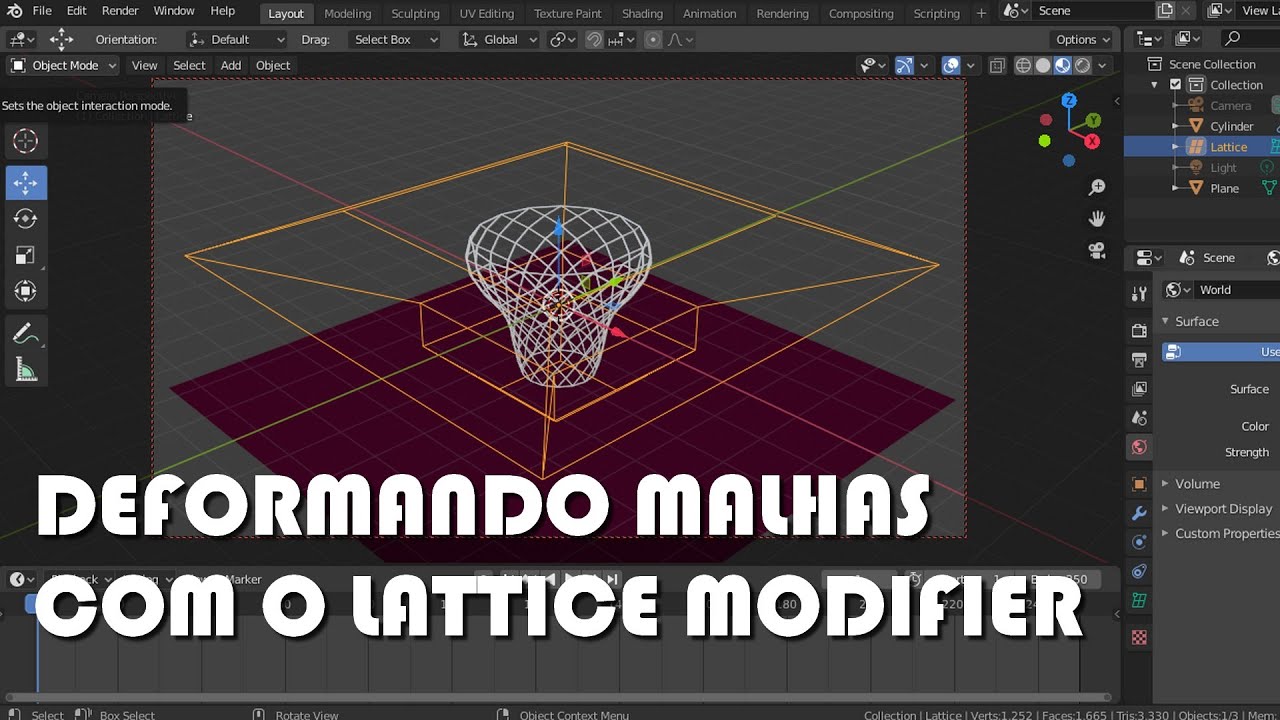Viewport: 1280px width, 720px height.
Task: Toggle camera view with camera icon
Action: coord(1097,250)
